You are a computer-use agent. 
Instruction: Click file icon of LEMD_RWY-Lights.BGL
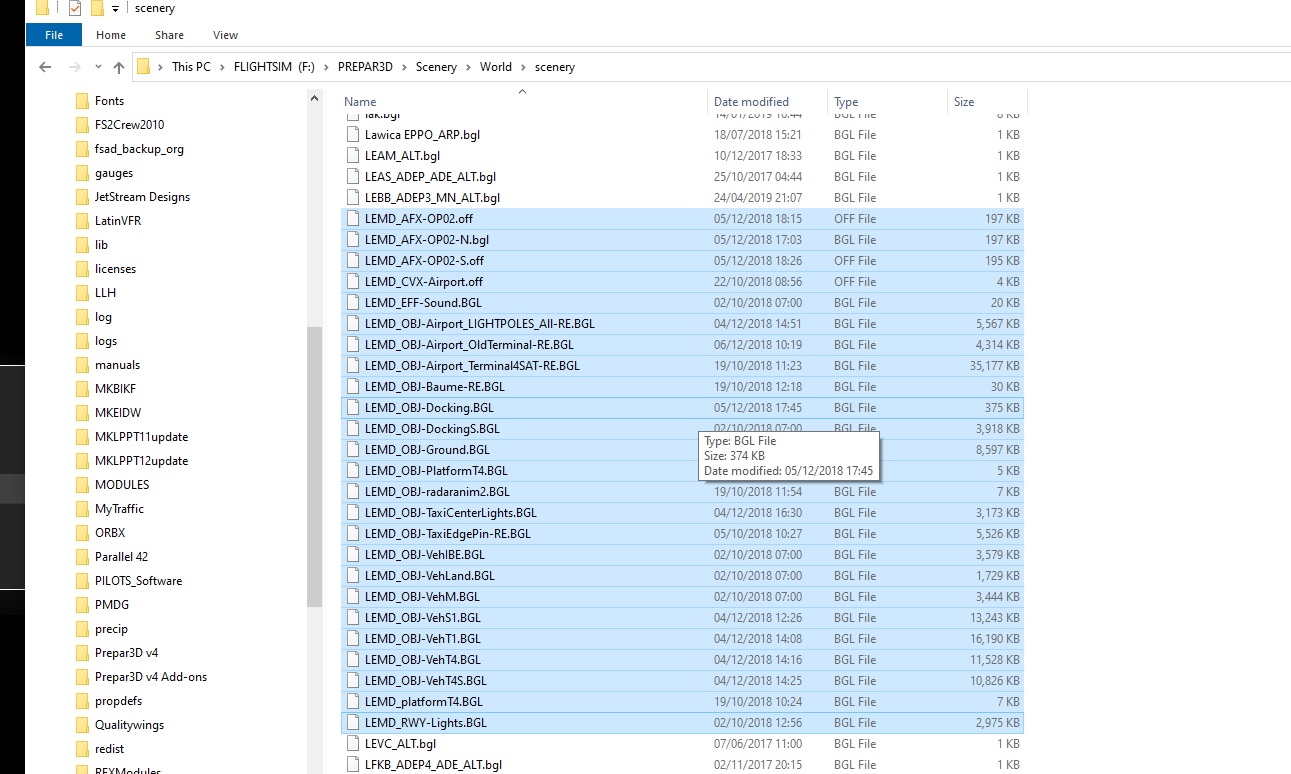click(352, 722)
